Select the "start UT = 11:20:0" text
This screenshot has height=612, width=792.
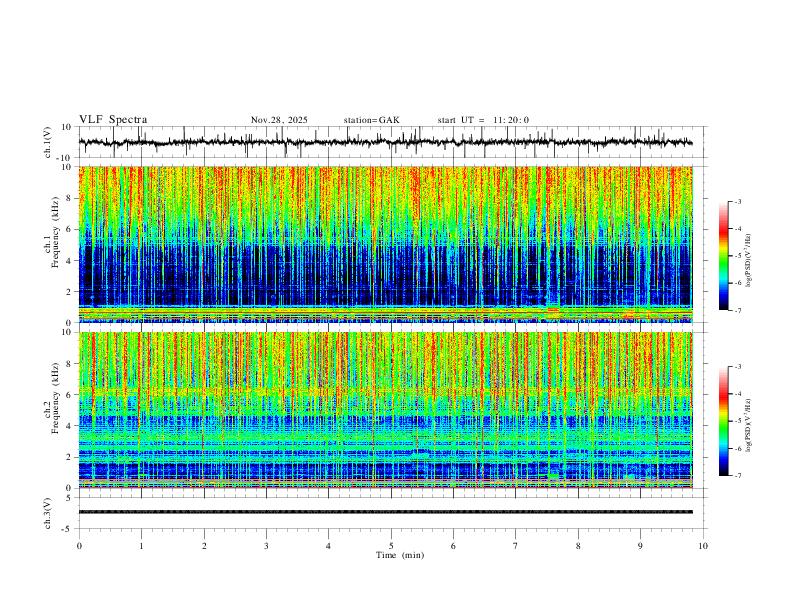(483, 120)
